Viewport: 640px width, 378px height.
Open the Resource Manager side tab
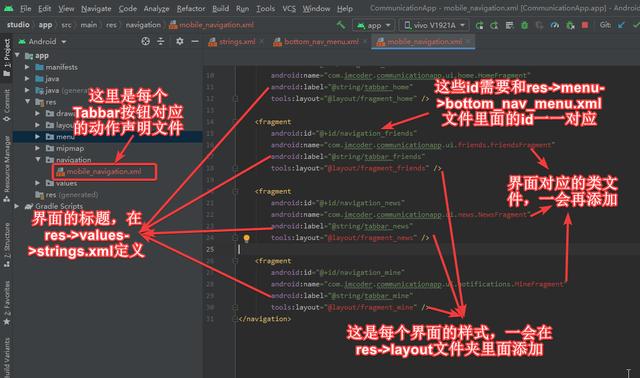pyautogui.click(x=7, y=169)
